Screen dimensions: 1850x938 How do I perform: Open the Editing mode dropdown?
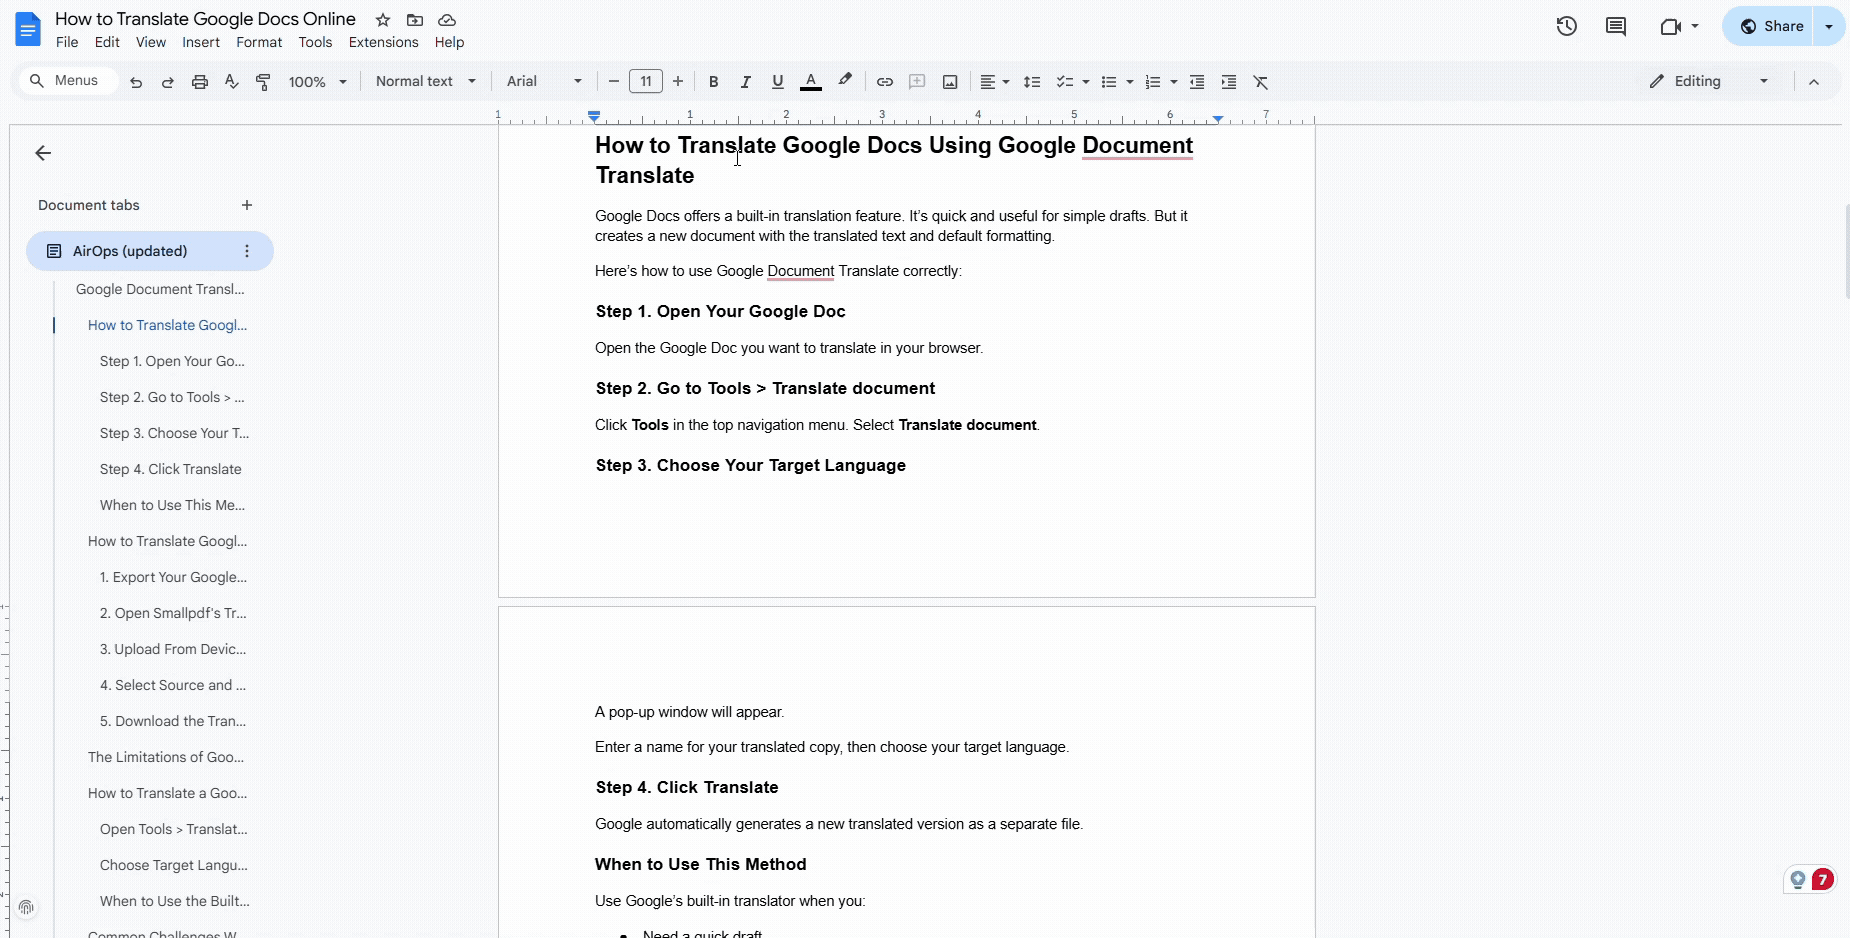click(x=1710, y=81)
